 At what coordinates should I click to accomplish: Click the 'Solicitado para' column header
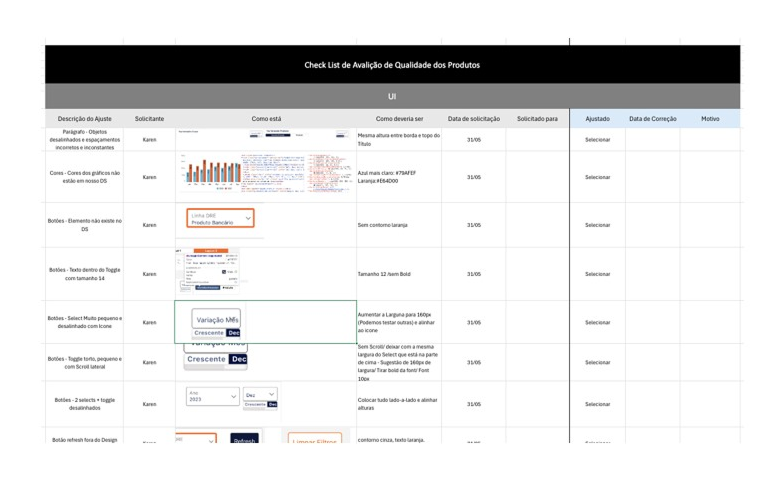pos(537,119)
